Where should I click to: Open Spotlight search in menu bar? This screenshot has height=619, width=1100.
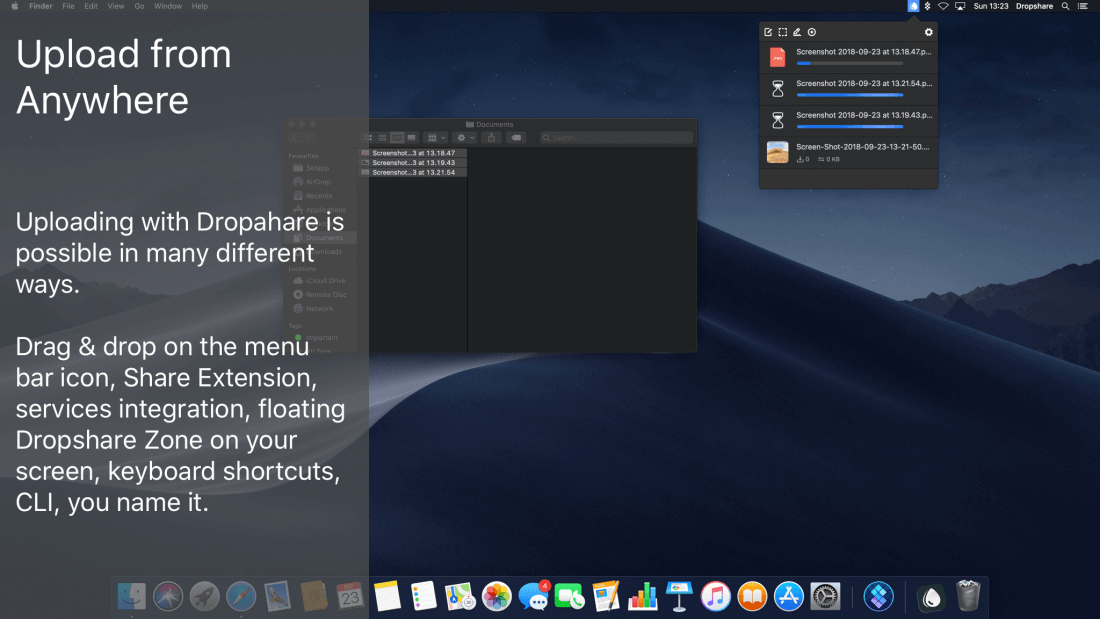(1065, 6)
